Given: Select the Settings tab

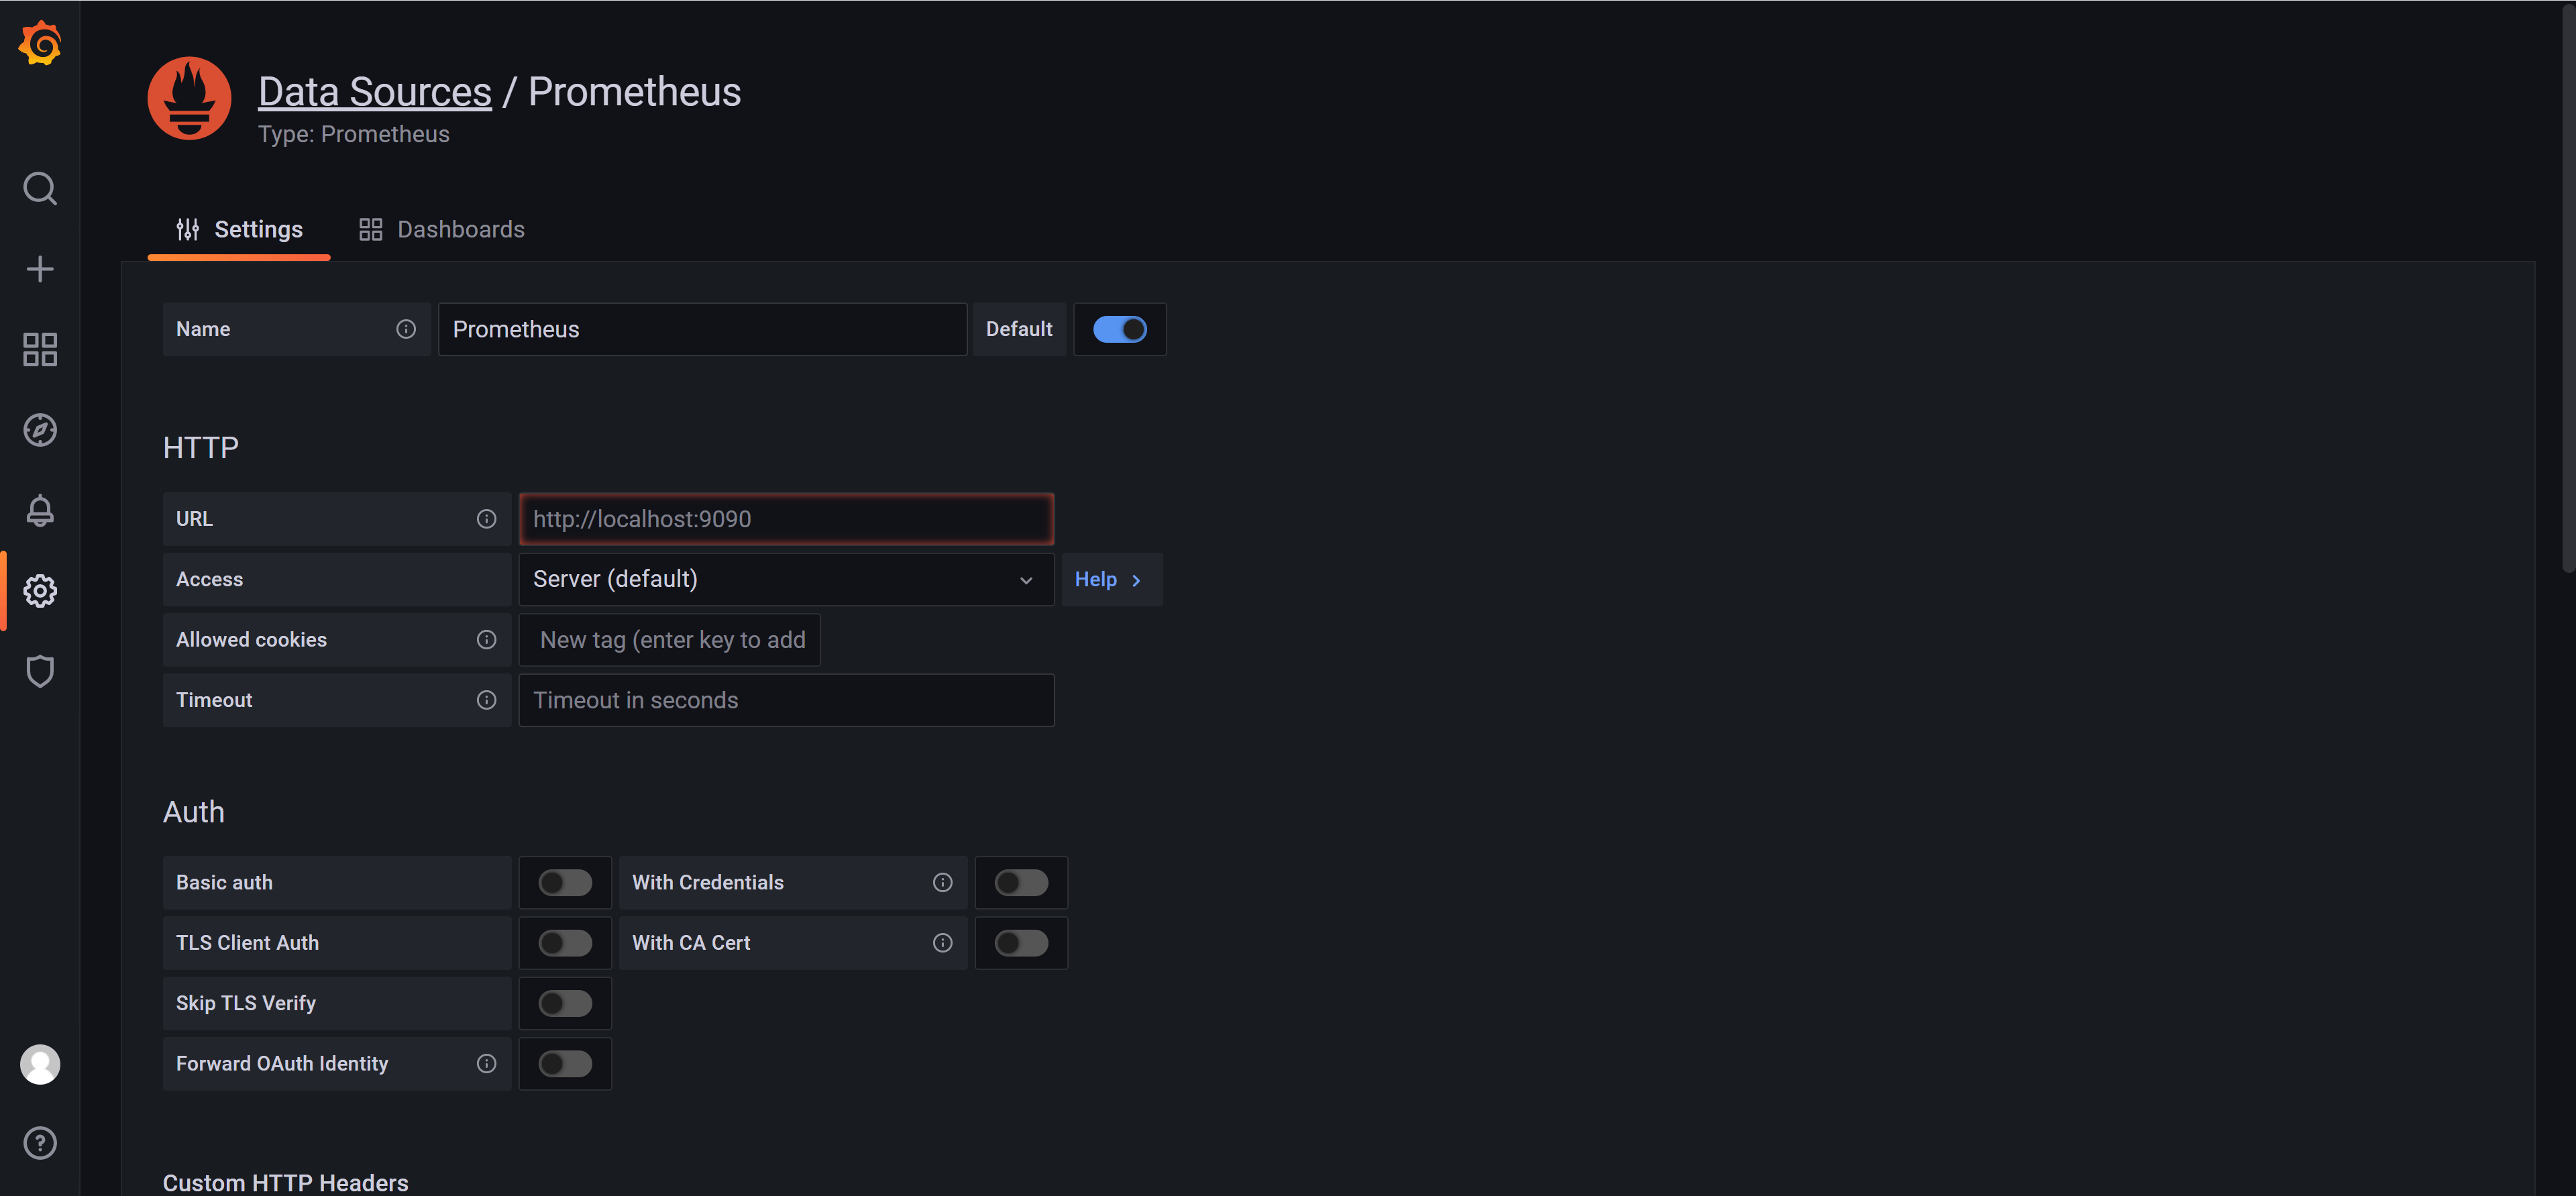Looking at the screenshot, I should pos(239,229).
